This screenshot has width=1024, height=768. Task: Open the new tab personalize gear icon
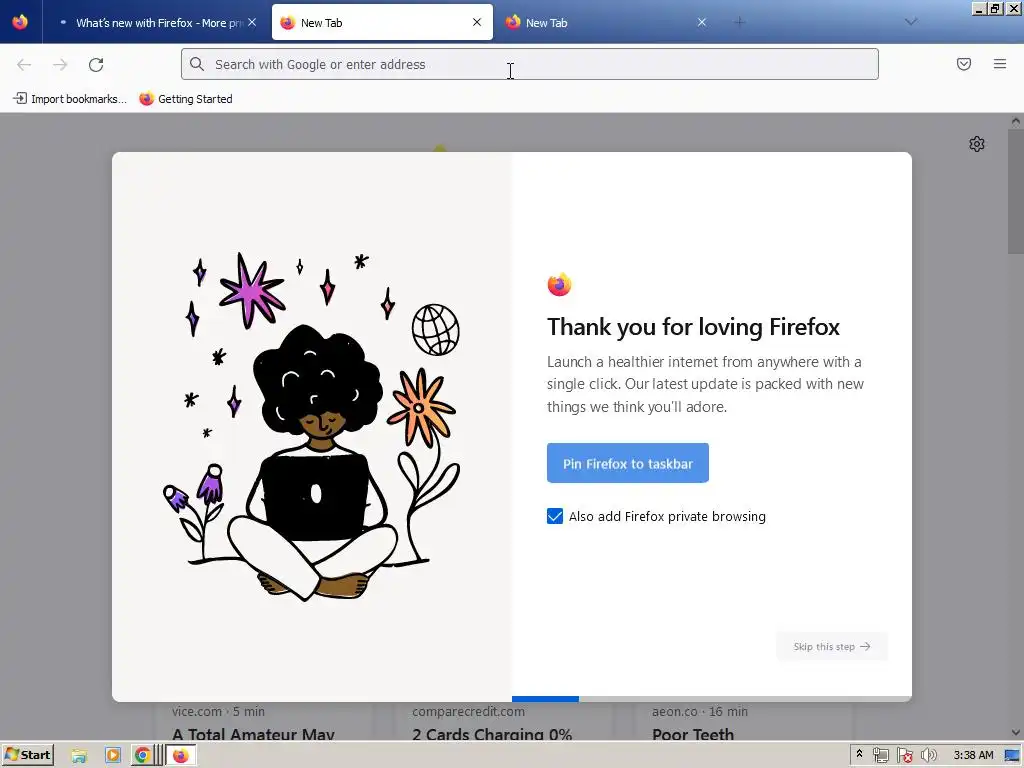pos(976,144)
